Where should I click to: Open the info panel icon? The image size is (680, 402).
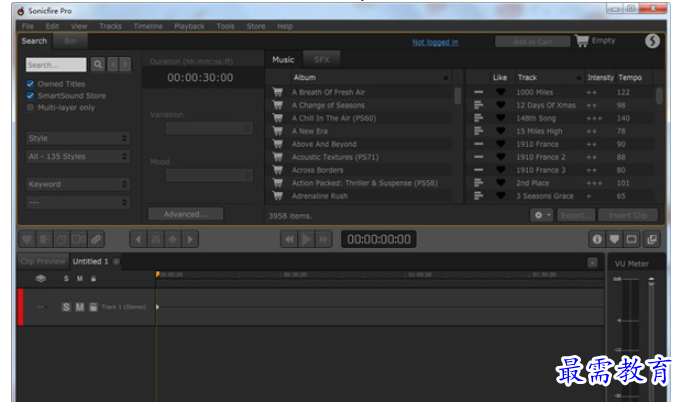pos(597,239)
